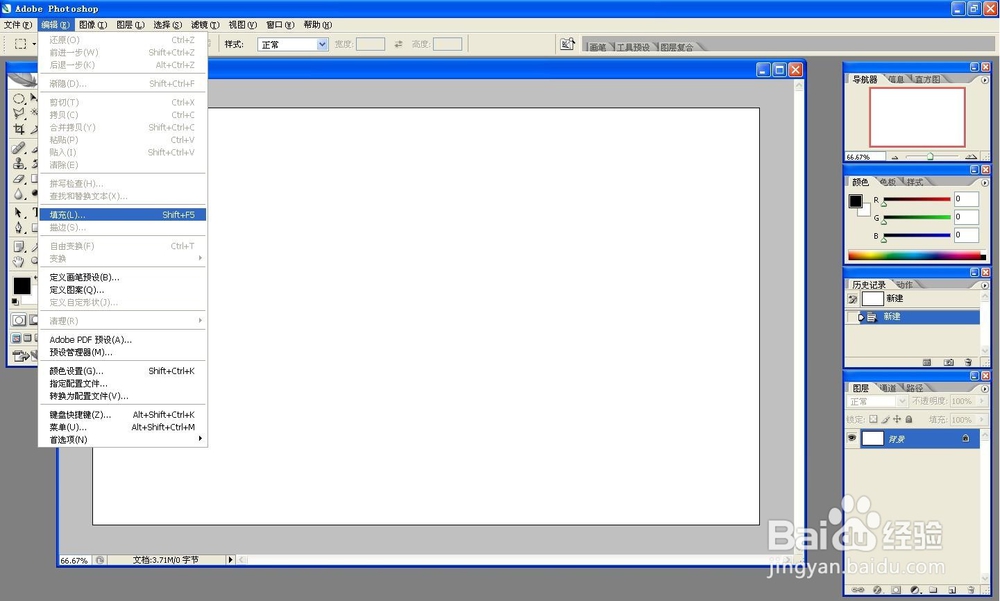Click the navigator zoom slider
The height and width of the screenshot is (601, 1000).
click(x=930, y=156)
